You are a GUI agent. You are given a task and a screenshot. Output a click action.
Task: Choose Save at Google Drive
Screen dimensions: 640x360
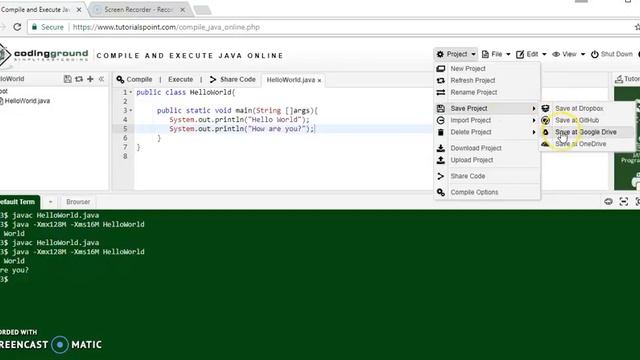pos(587,132)
